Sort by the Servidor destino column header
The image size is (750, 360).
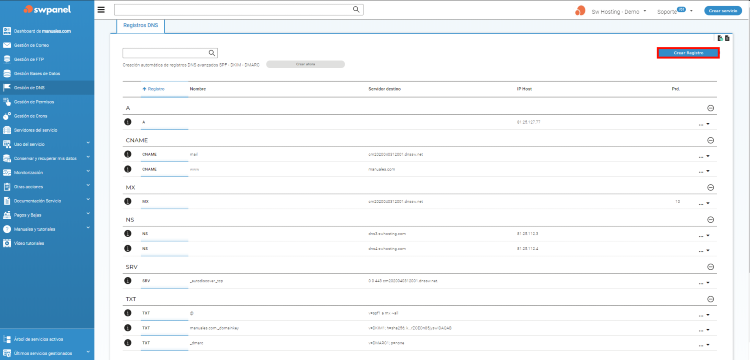(385, 89)
